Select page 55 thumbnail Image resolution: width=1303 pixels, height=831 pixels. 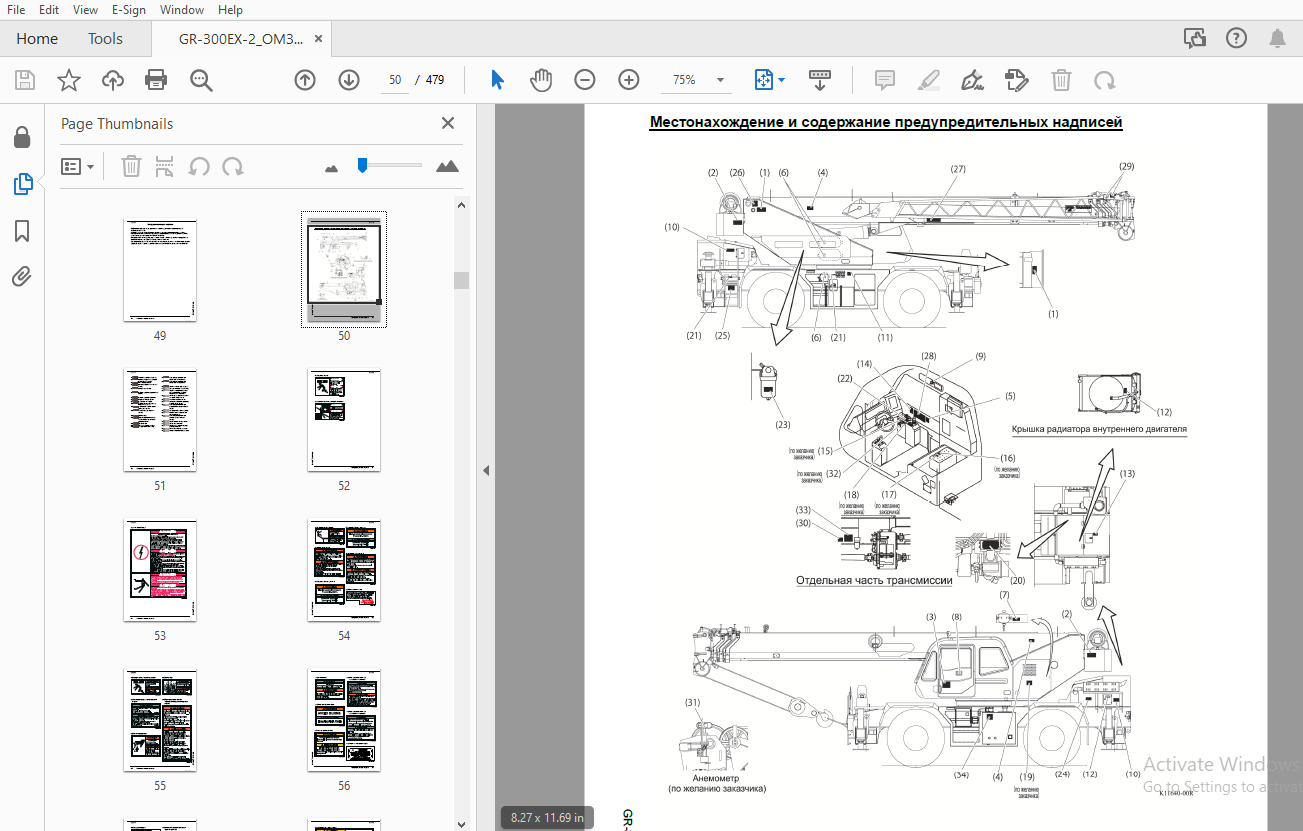click(160, 720)
